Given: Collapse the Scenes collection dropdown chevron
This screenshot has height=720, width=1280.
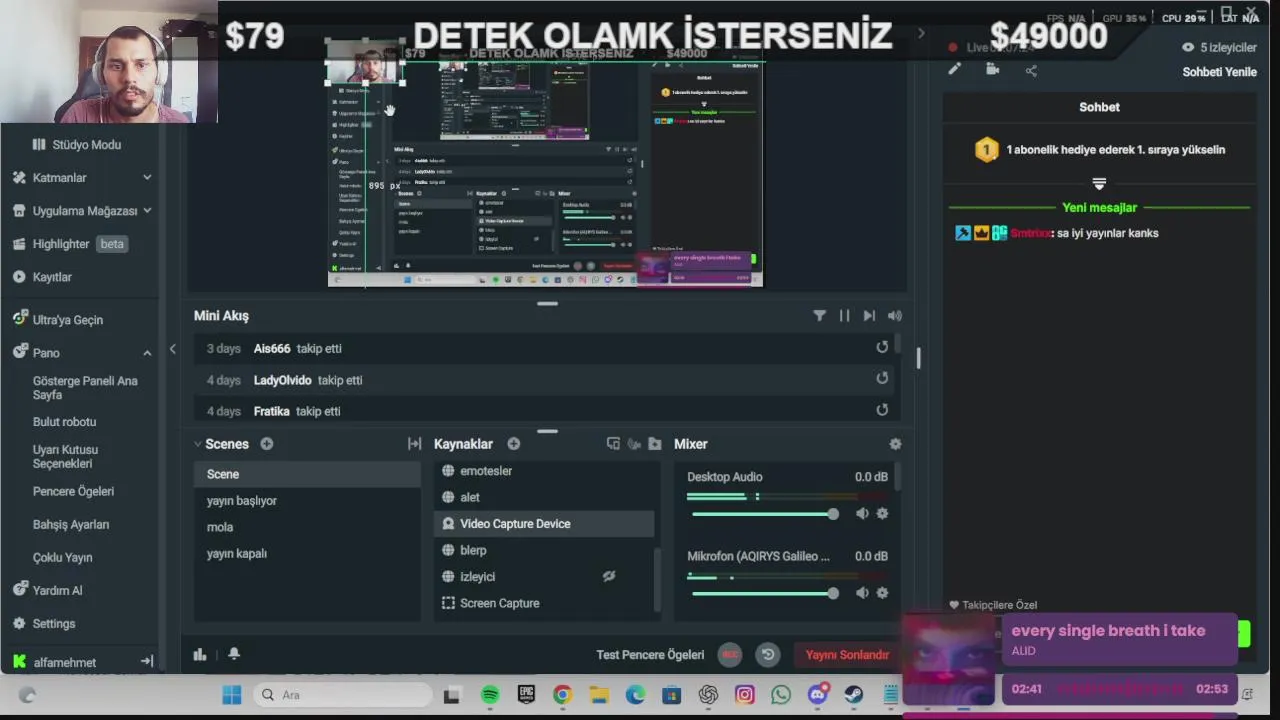Looking at the screenshot, I should point(197,444).
